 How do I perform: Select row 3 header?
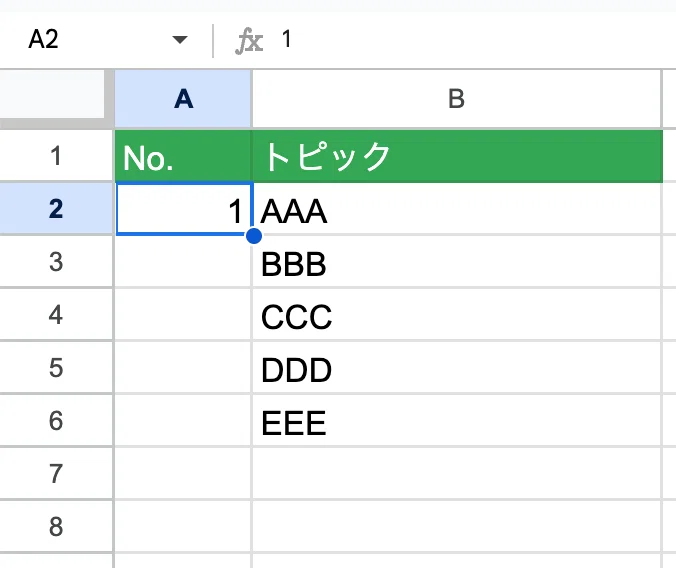[x=56, y=262]
